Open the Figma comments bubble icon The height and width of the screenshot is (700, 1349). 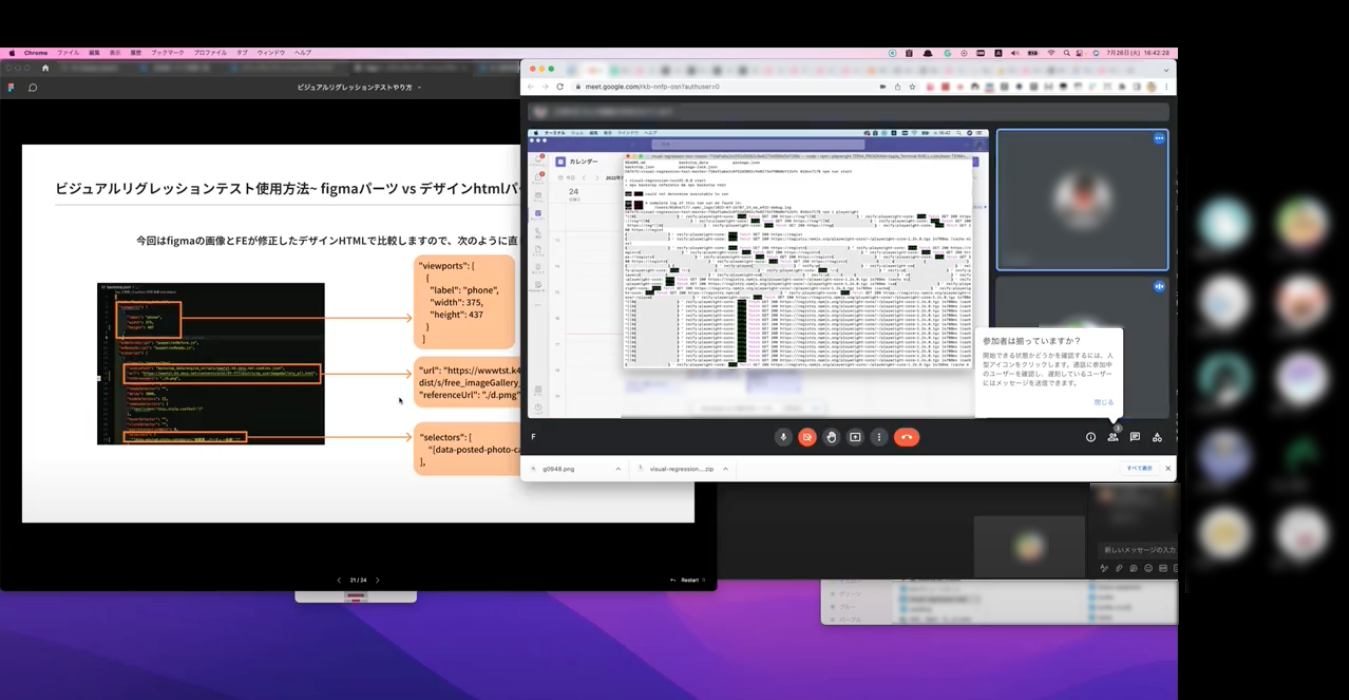click(x=33, y=87)
